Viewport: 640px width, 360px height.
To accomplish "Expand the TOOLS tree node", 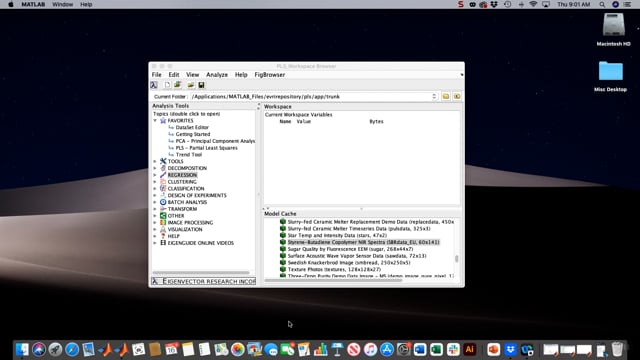I will (155, 161).
